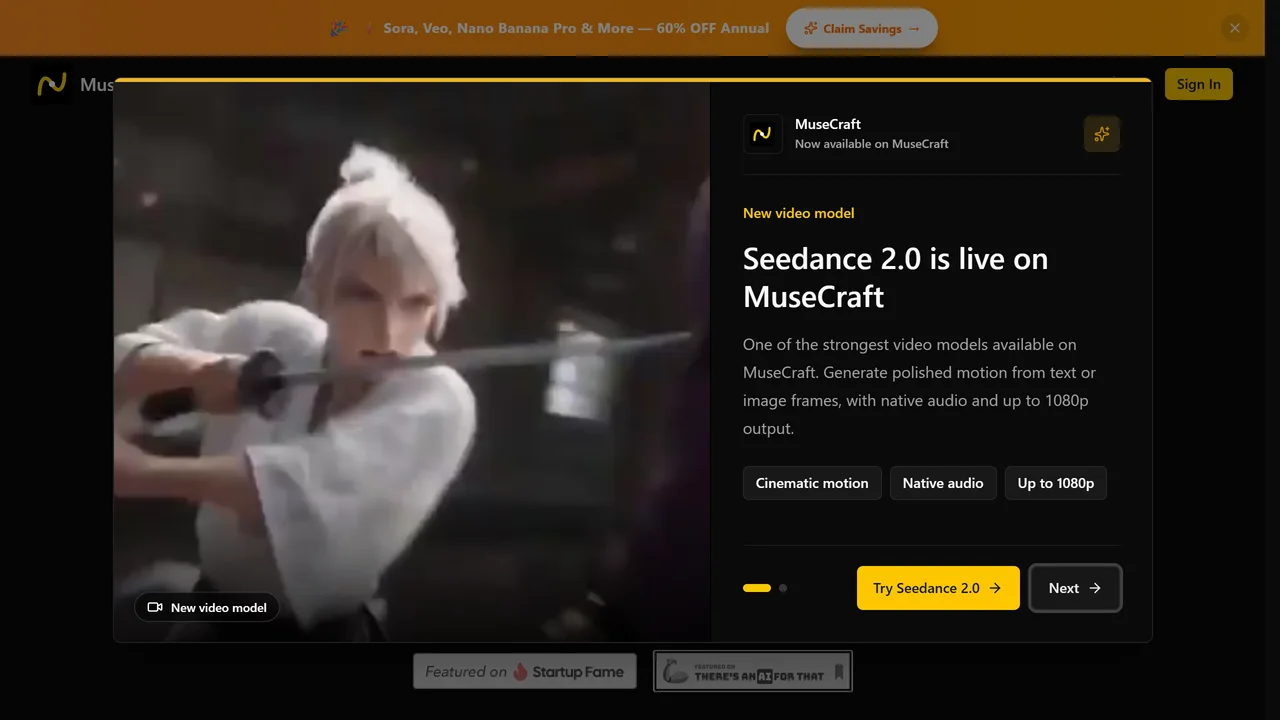
Task: Click the "Seedance 2.0 is live on MuseCraft" heading
Action: 895,277
